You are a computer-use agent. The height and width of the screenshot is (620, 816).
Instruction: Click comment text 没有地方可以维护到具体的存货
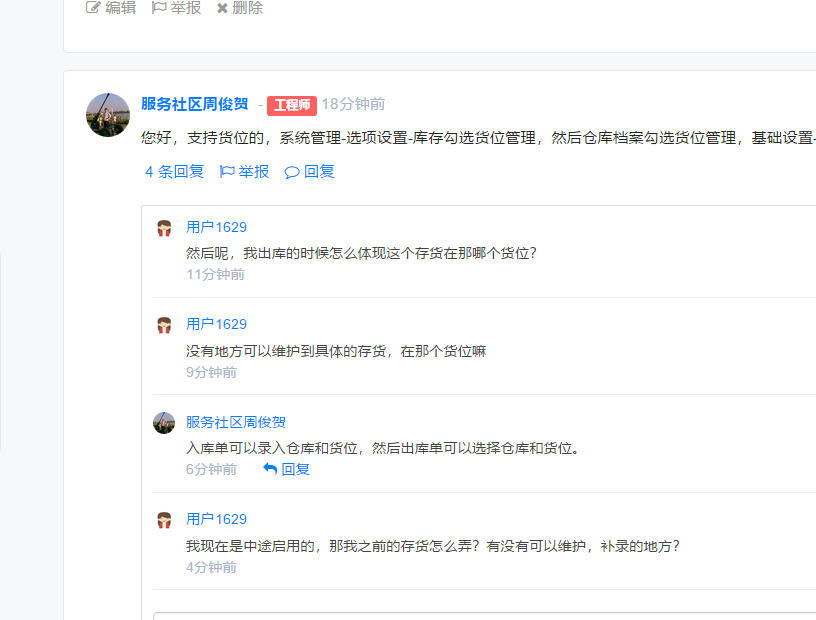[x=336, y=351]
